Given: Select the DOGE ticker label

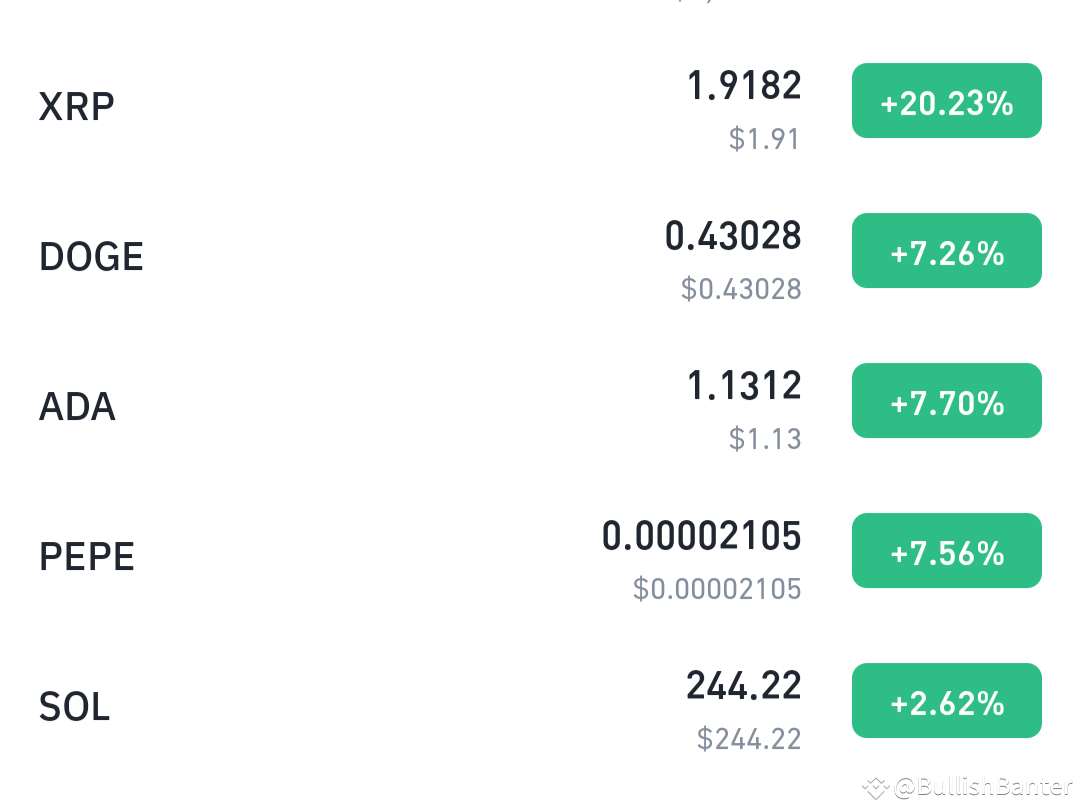Looking at the screenshot, I should pyautogui.click(x=91, y=256).
